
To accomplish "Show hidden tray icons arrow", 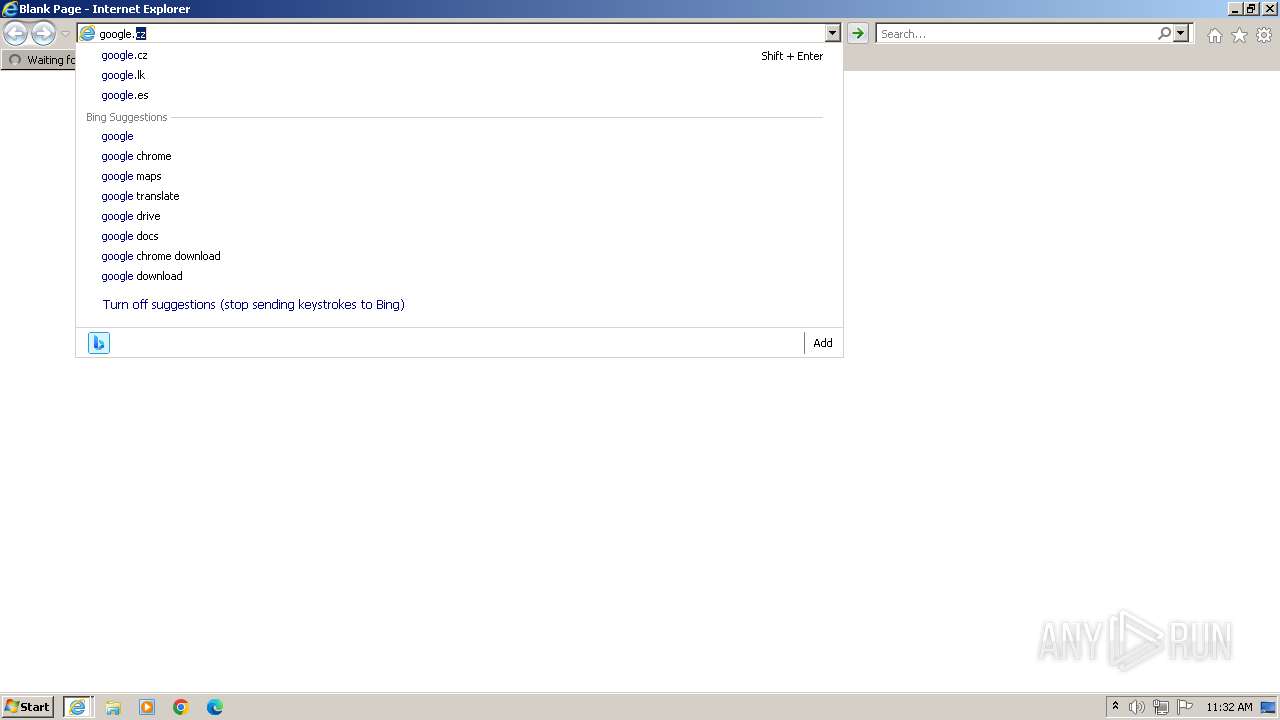I will (x=1115, y=707).
